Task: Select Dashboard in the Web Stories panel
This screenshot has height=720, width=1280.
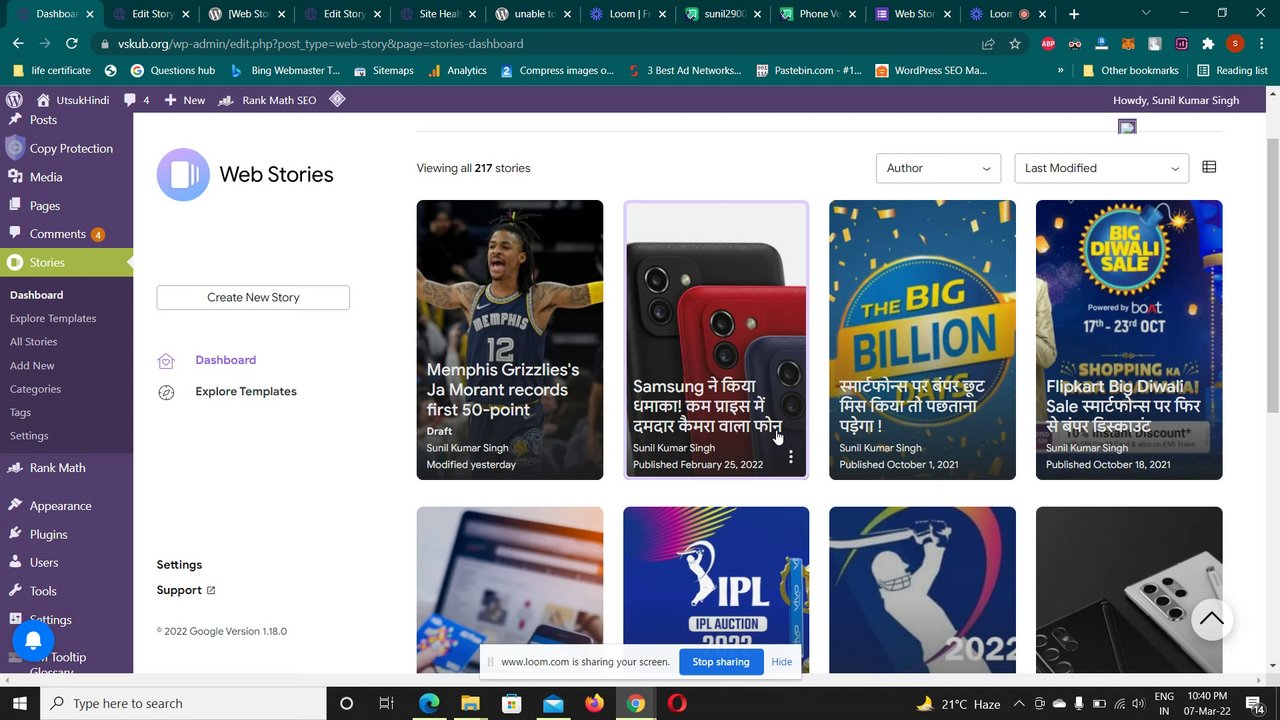Action: [225, 360]
